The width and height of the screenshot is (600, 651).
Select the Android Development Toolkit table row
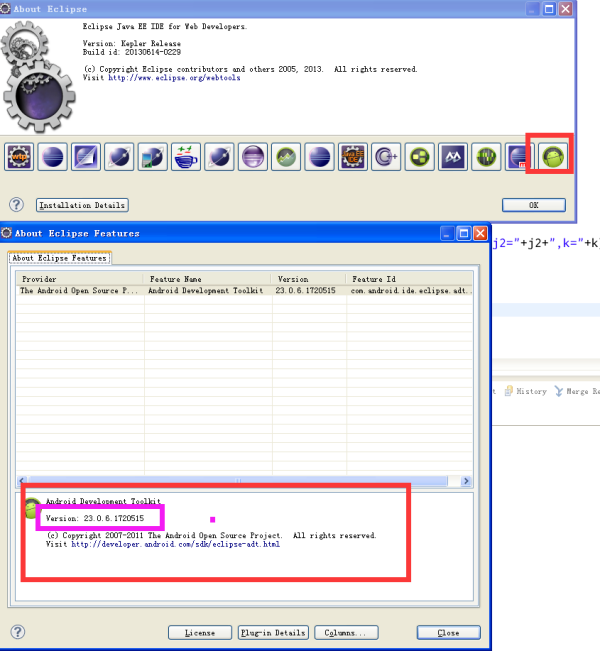point(245,291)
